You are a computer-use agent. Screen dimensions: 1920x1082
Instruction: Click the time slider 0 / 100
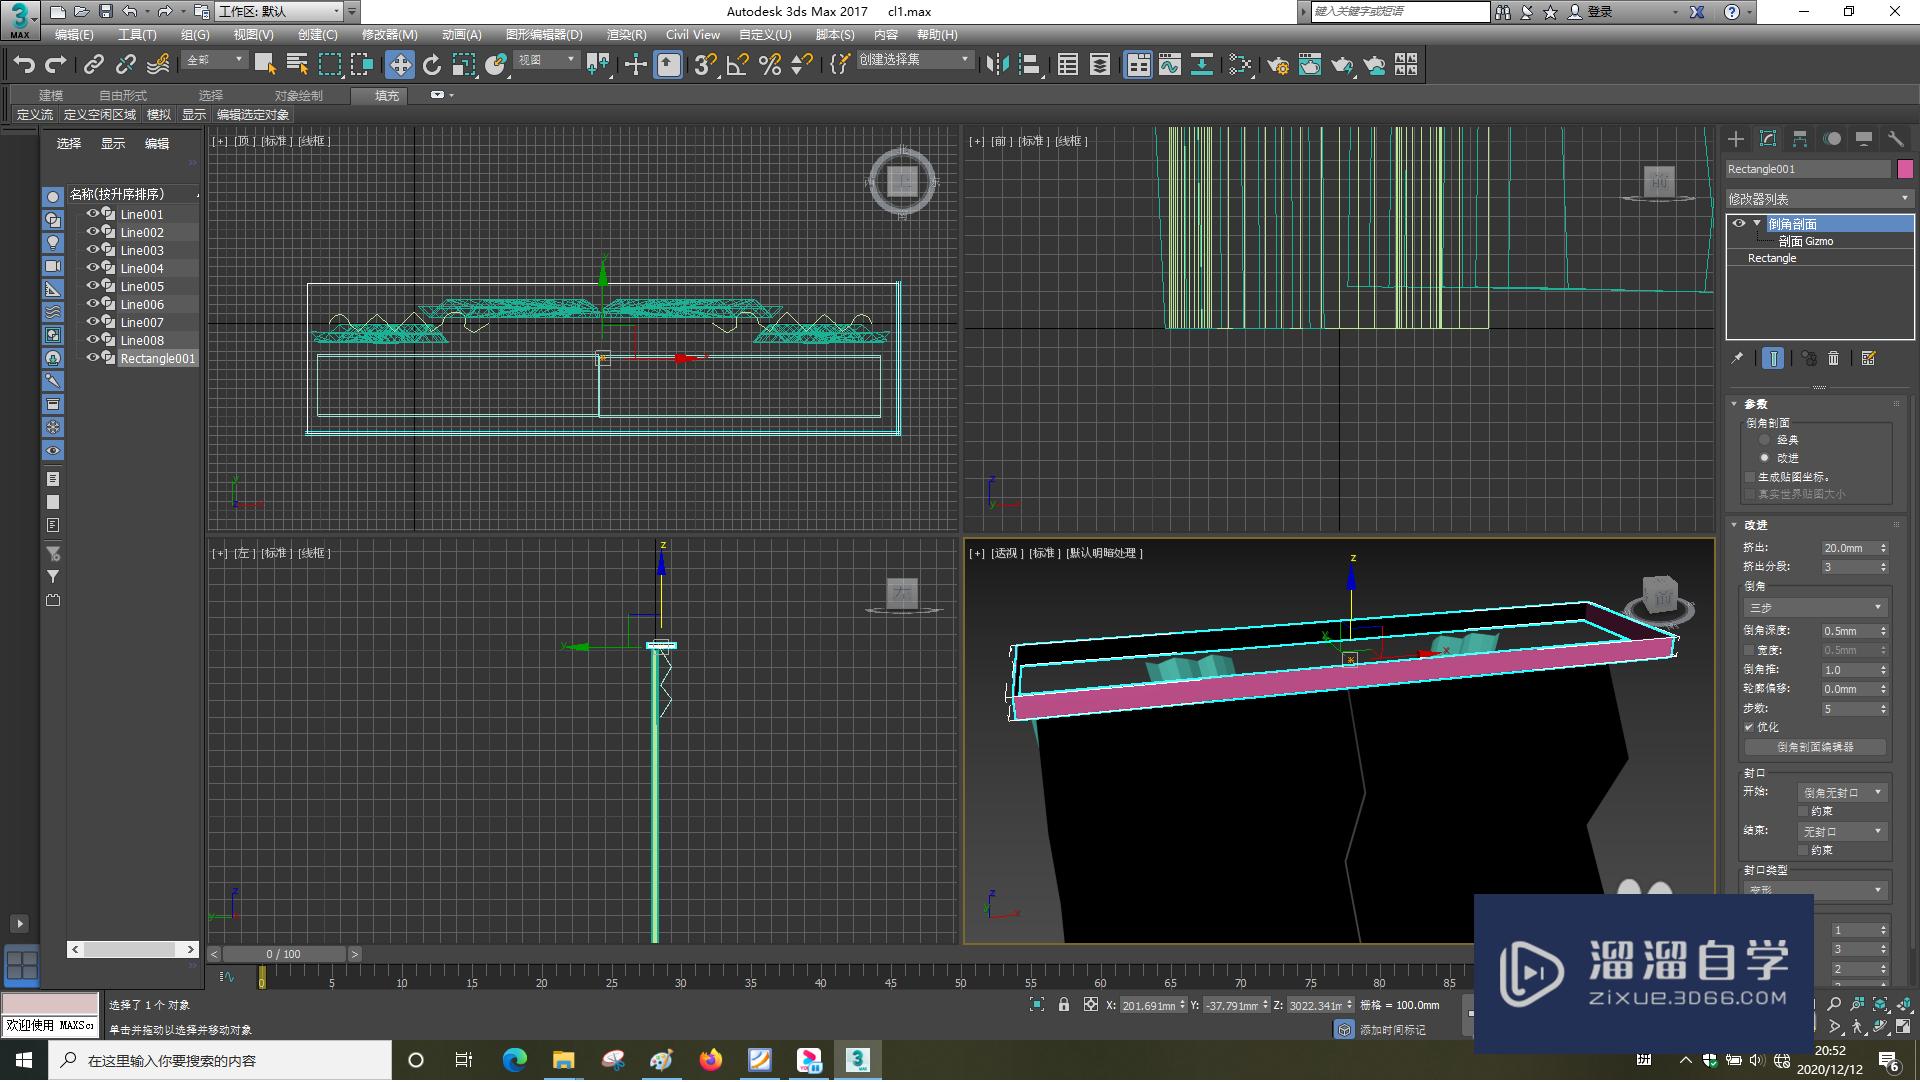pos(284,954)
